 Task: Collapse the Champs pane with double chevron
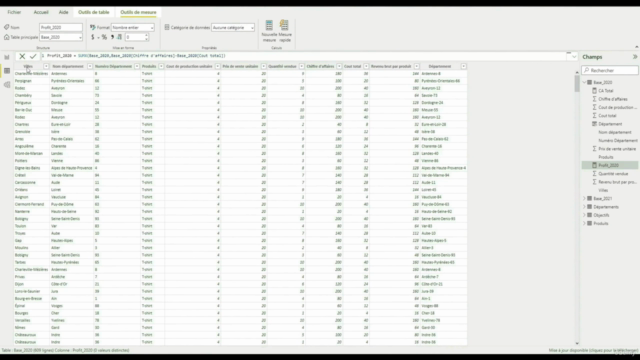click(635, 57)
